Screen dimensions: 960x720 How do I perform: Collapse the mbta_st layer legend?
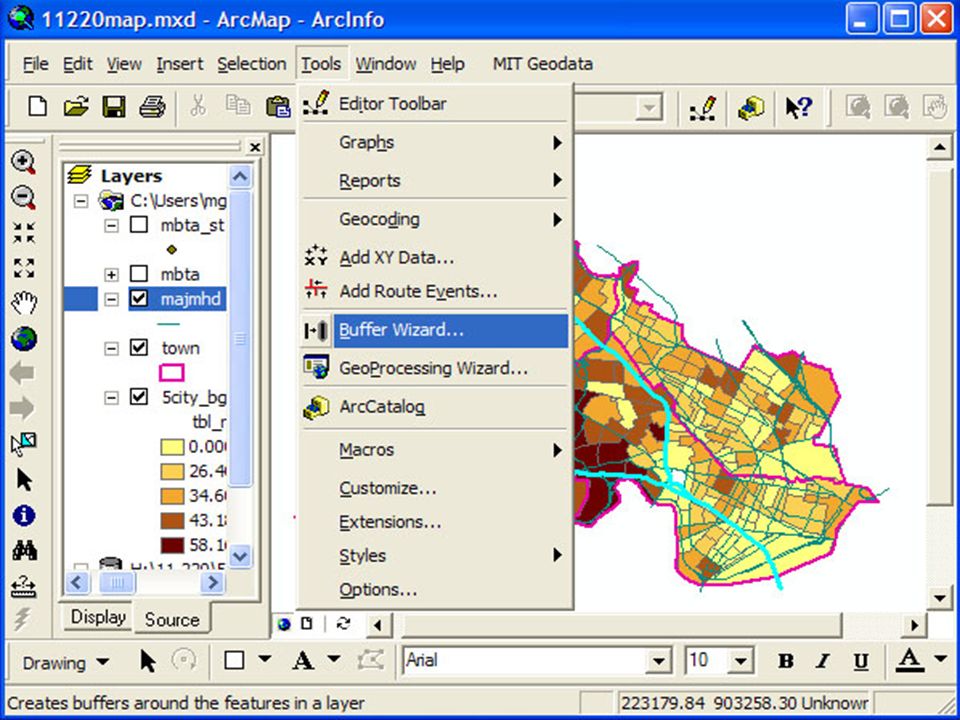coord(111,225)
